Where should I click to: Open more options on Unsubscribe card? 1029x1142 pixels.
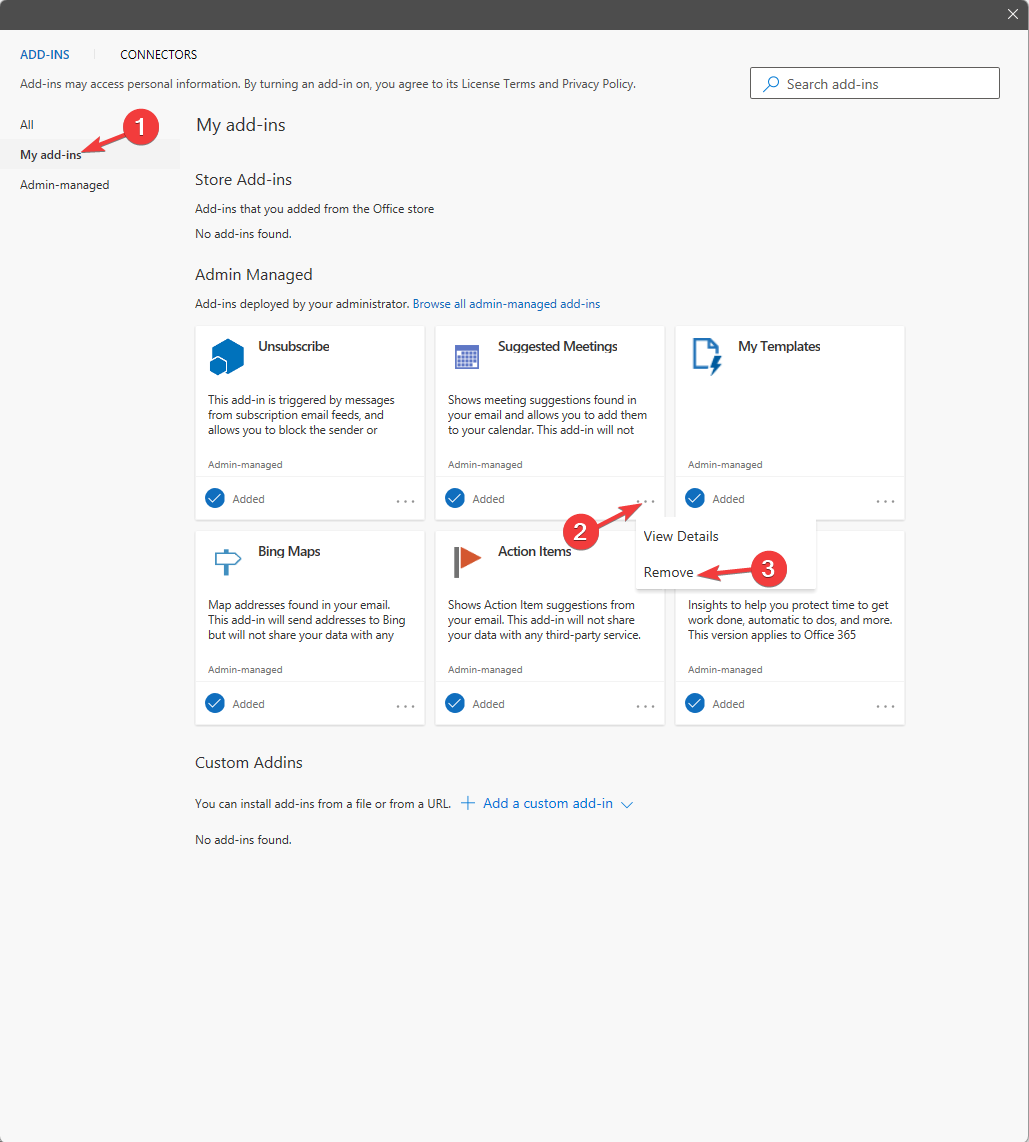406,501
